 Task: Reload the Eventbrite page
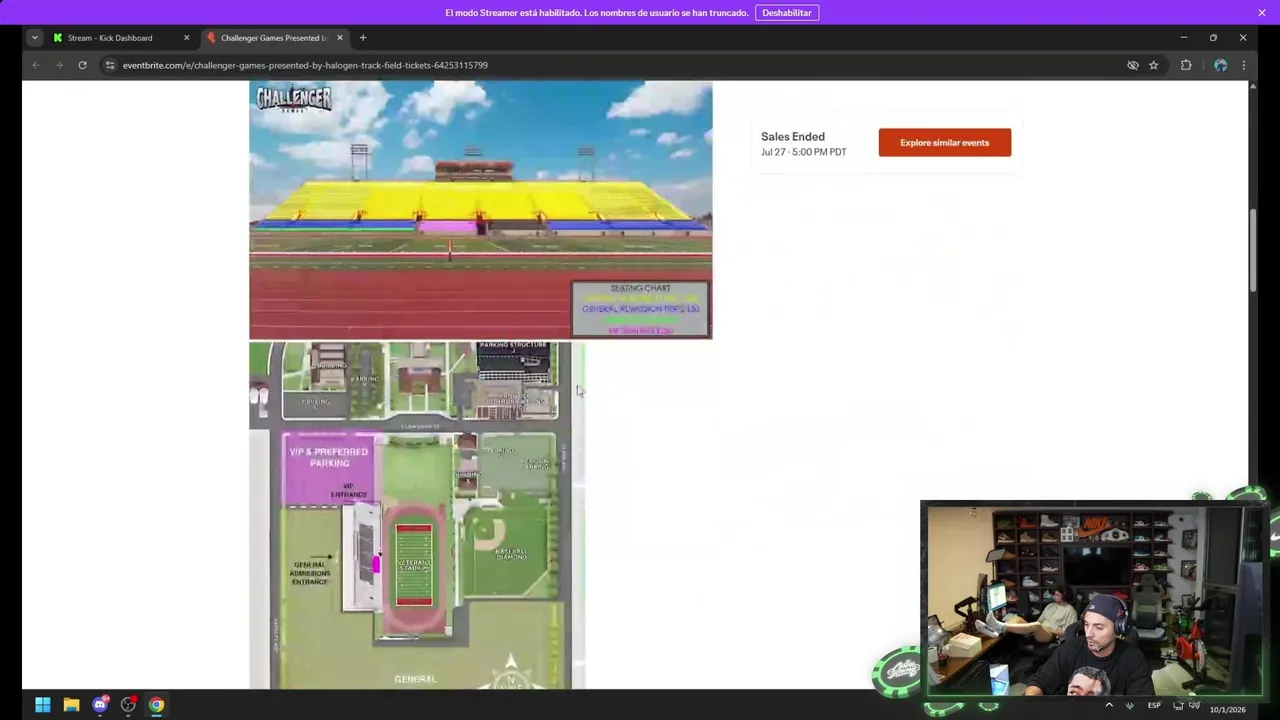tap(82, 65)
